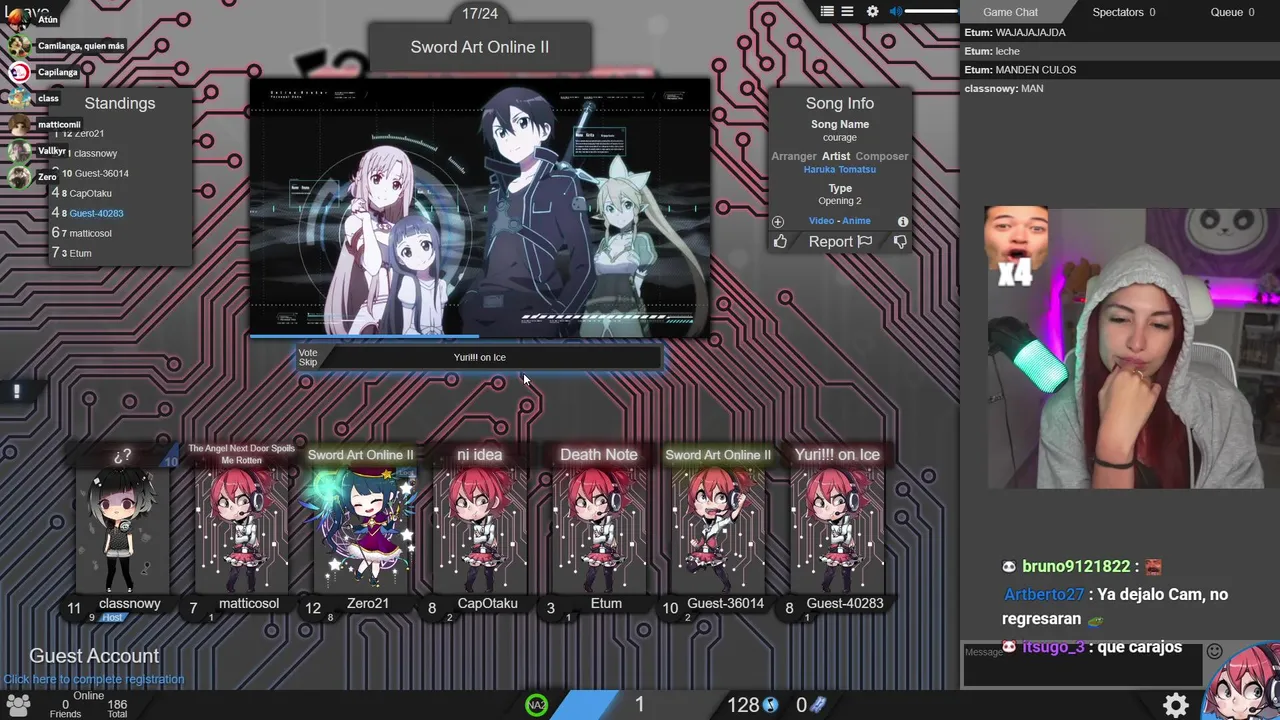The height and width of the screenshot is (720, 1280).
Task: Click Vallkyr's voice chat avatar
Action: point(19,151)
